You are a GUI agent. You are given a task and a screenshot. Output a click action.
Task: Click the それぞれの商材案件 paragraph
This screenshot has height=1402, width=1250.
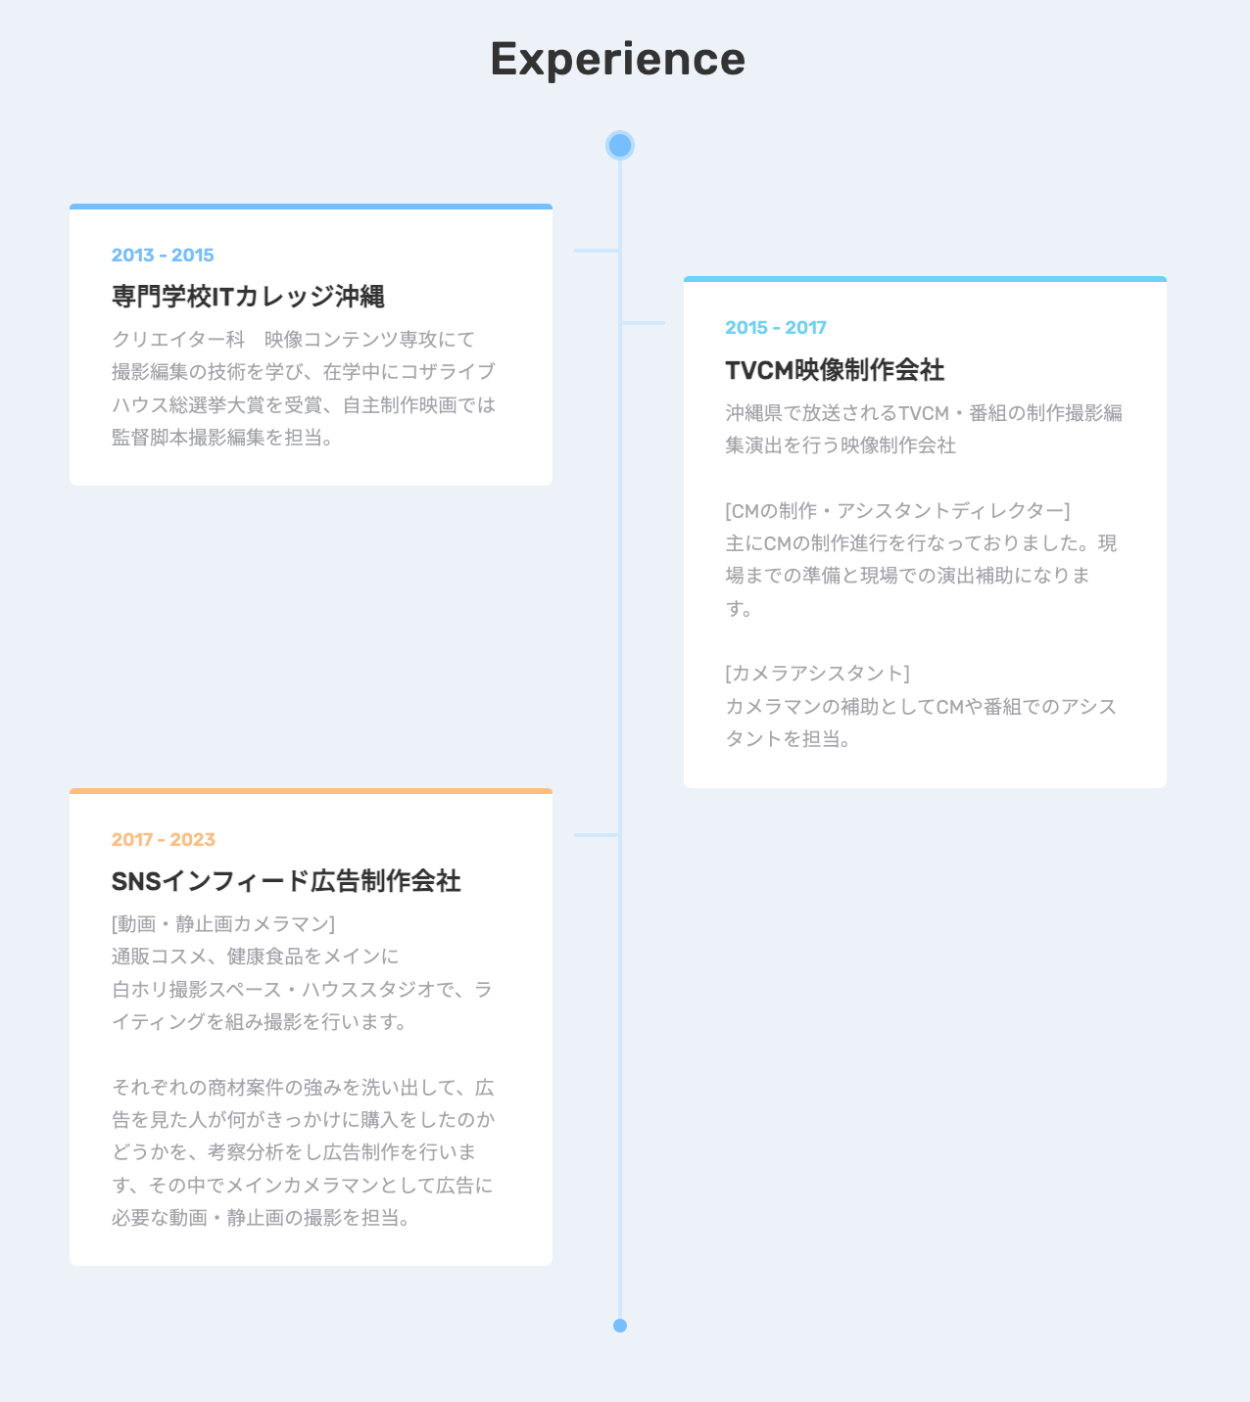click(303, 1152)
